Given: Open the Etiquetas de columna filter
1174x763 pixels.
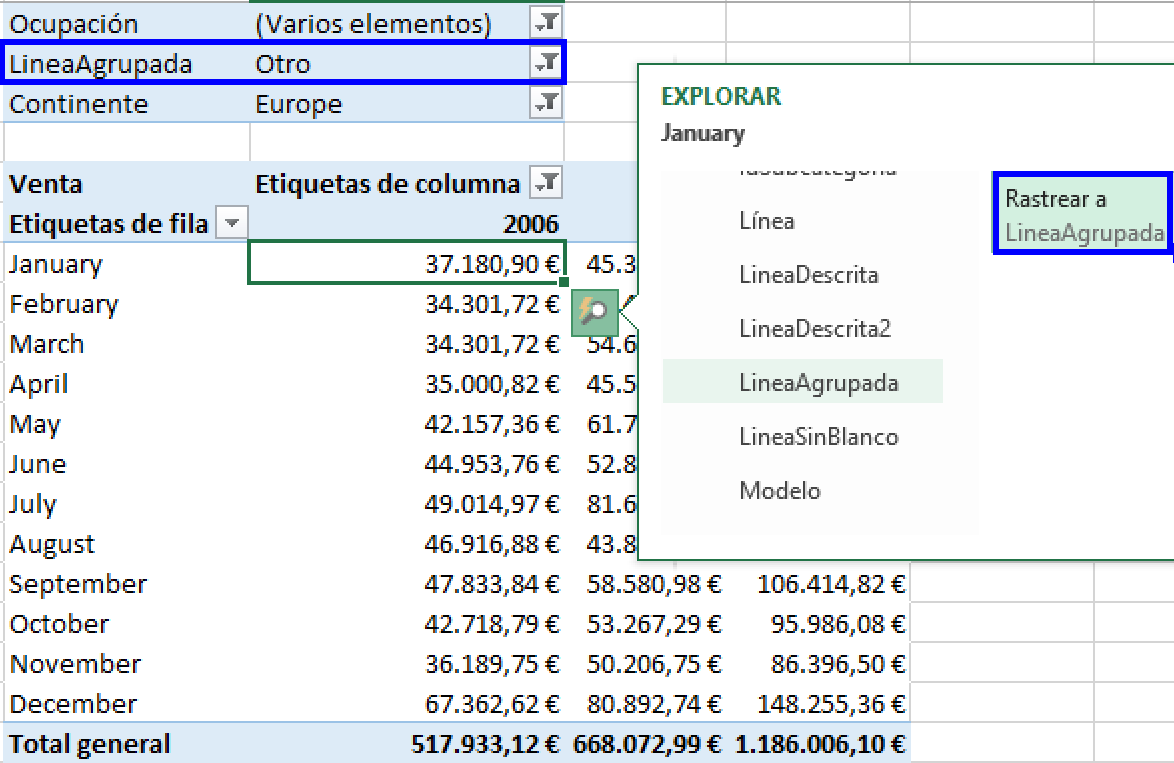Looking at the screenshot, I should (x=546, y=183).
